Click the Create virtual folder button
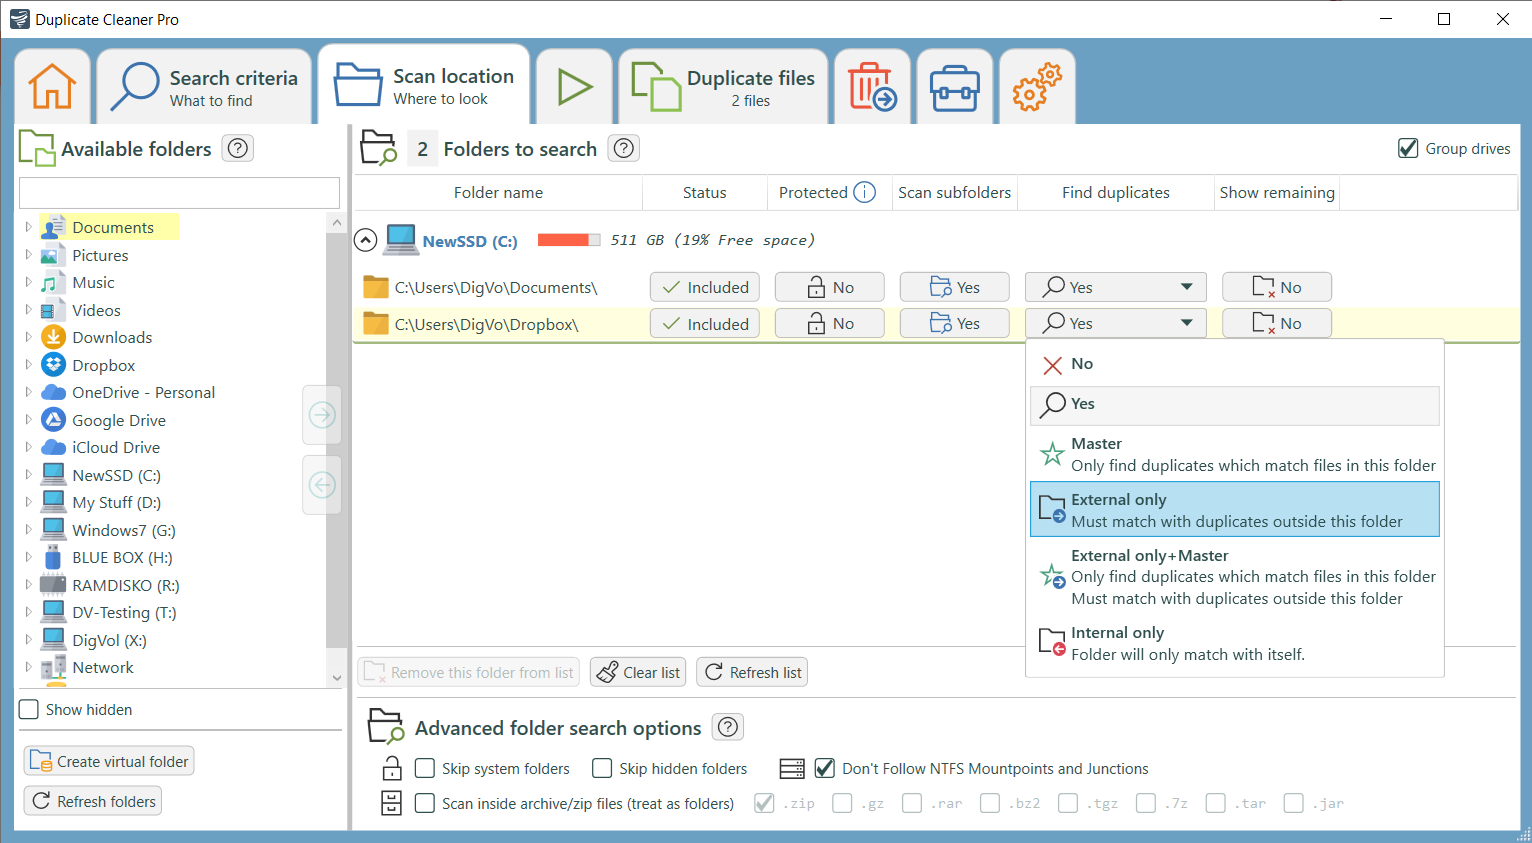The width and height of the screenshot is (1532, 843). click(x=108, y=760)
